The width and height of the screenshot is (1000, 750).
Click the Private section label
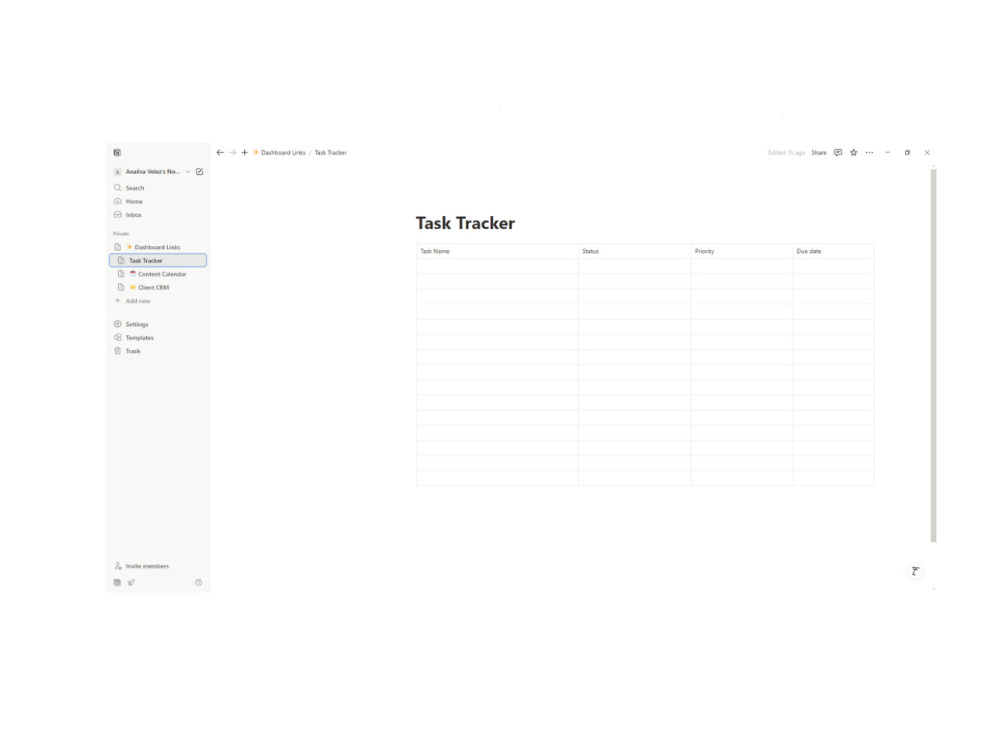[121, 234]
